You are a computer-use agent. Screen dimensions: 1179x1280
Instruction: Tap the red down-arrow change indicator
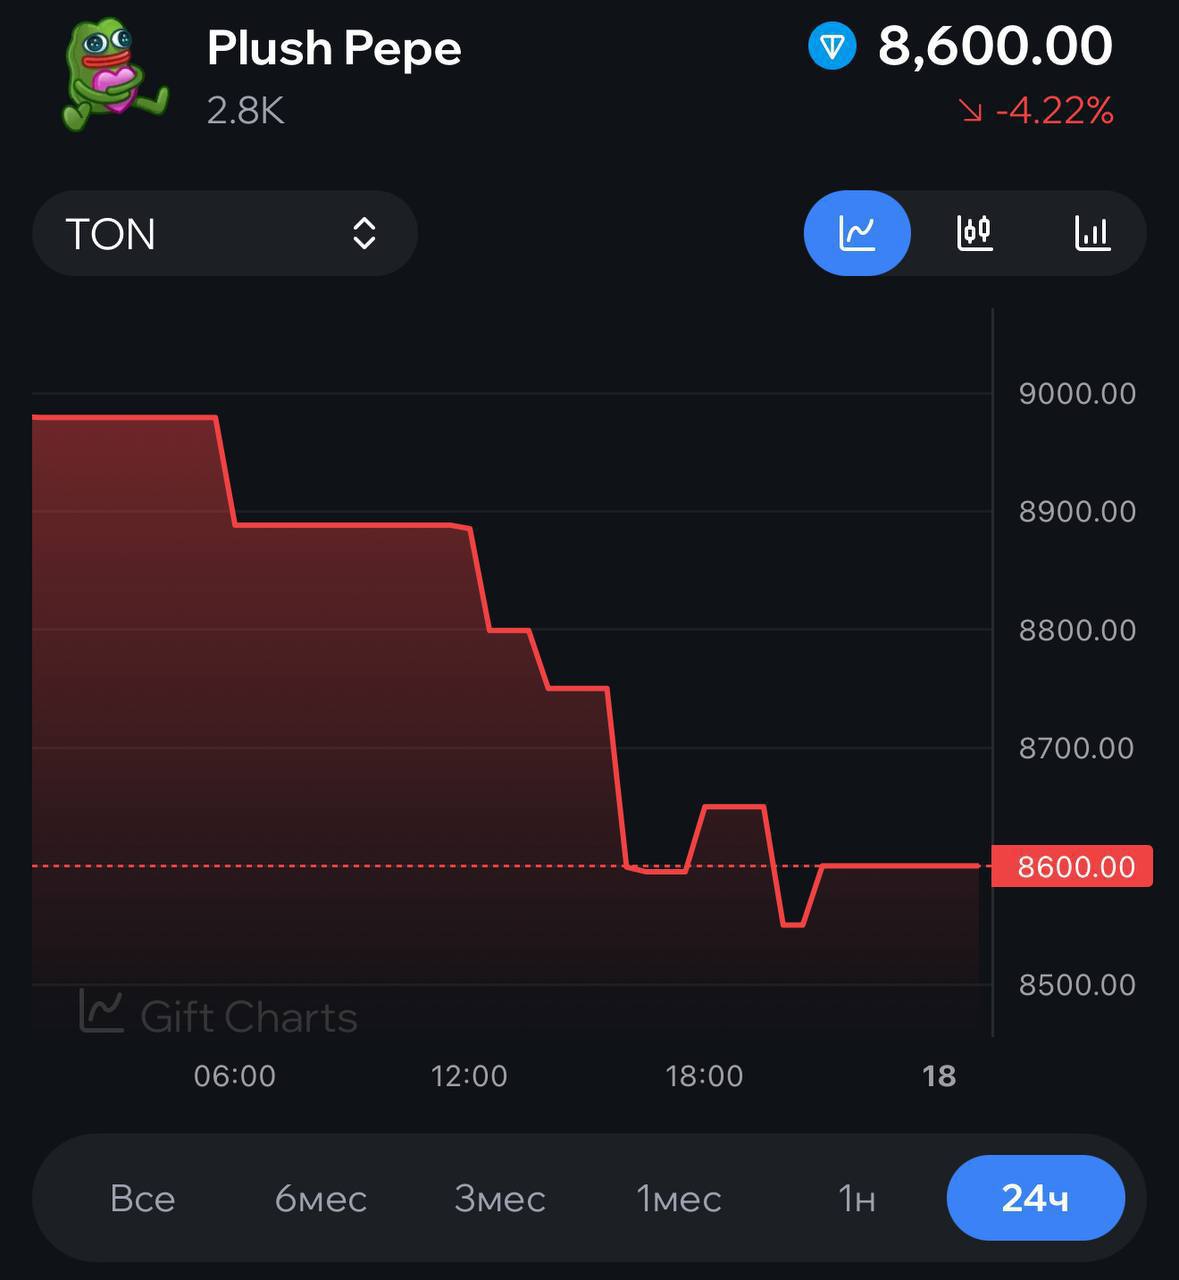point(970,110)
